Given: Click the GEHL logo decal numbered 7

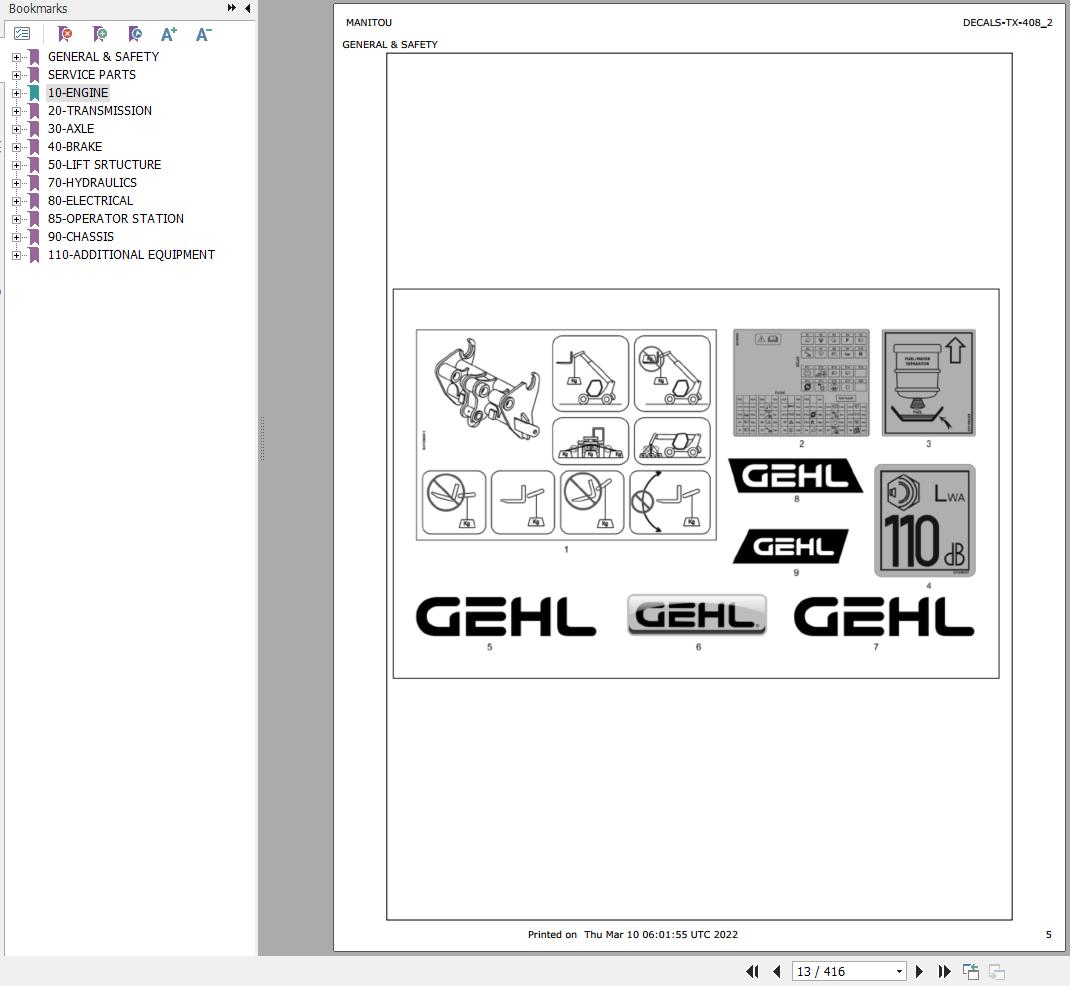Looking at the screenshot, I should coord(884,617).
